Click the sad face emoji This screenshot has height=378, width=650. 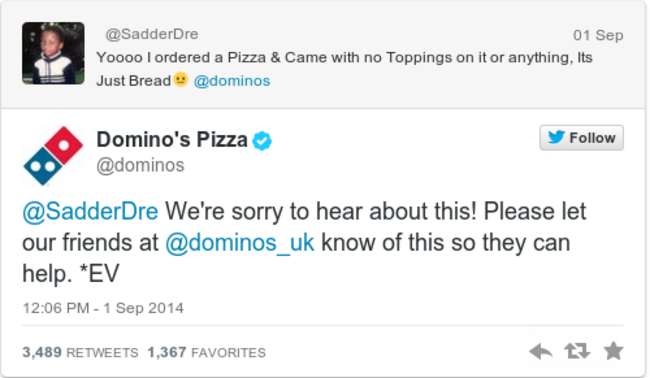181,79
